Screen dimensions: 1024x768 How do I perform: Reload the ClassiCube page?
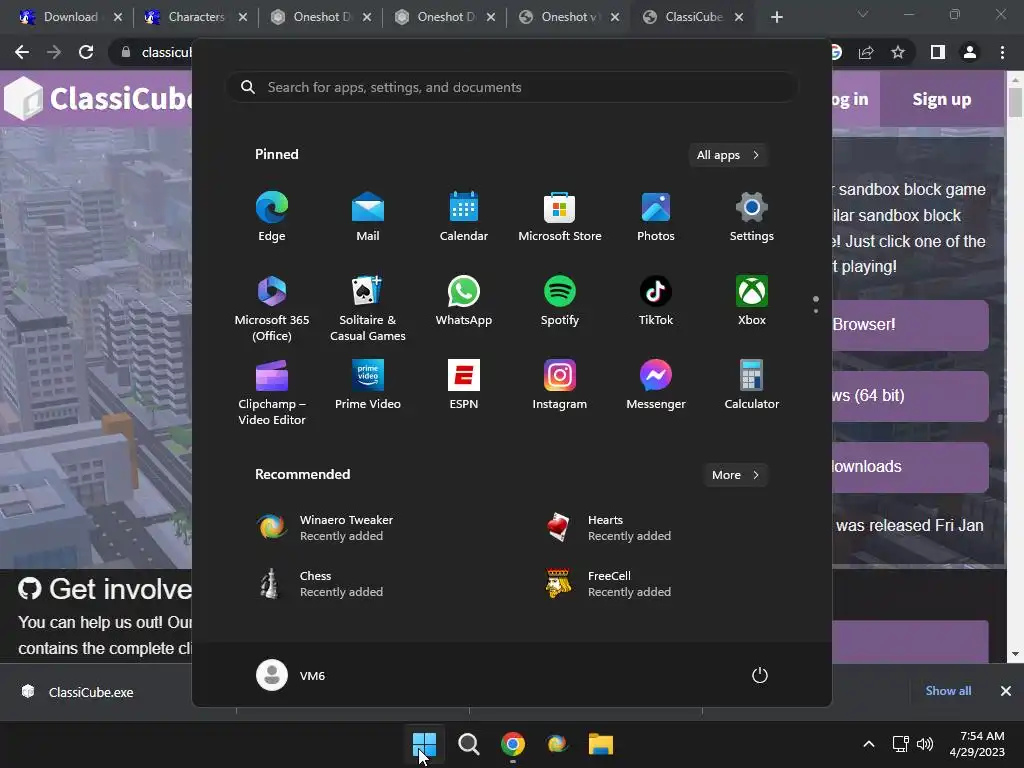[86, 52]
